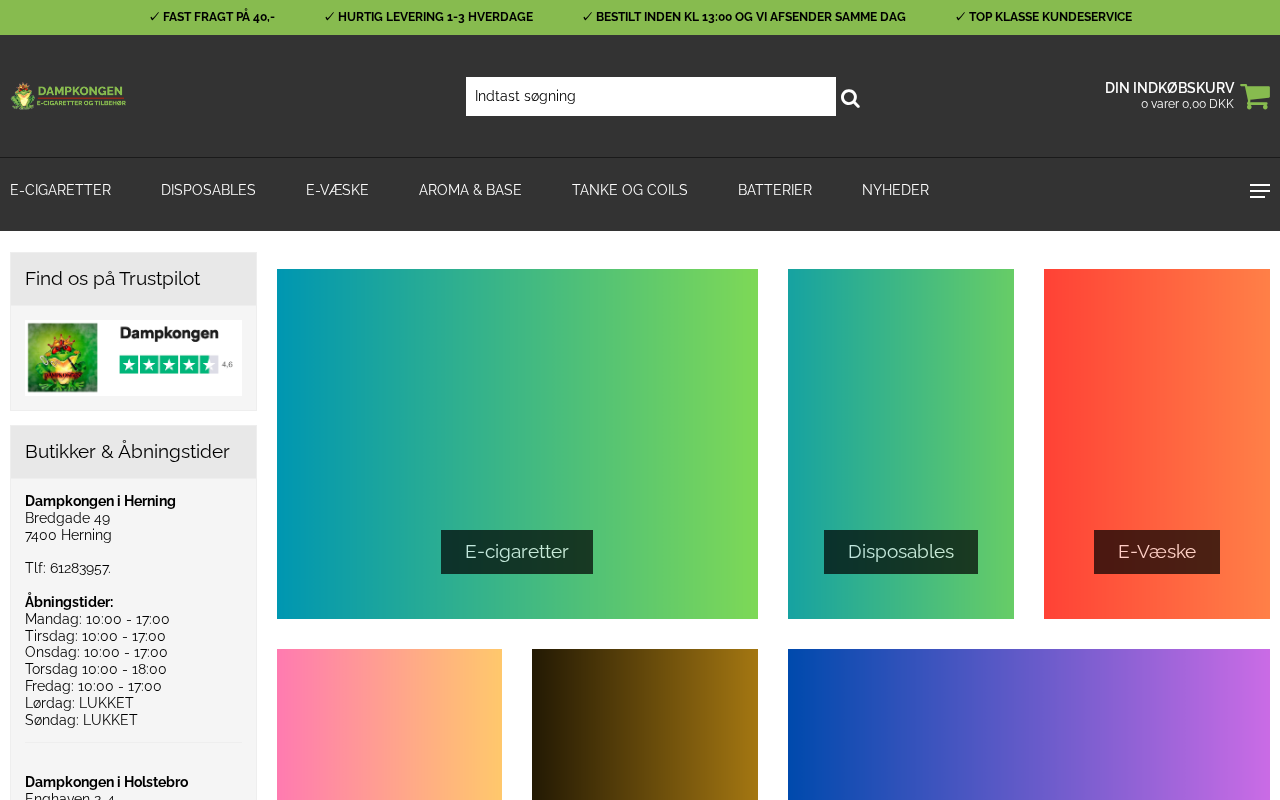Go to Aroma & Base category
Image resolution: width=1280 pixels, height=800 pixels.
tap(470, 190)
